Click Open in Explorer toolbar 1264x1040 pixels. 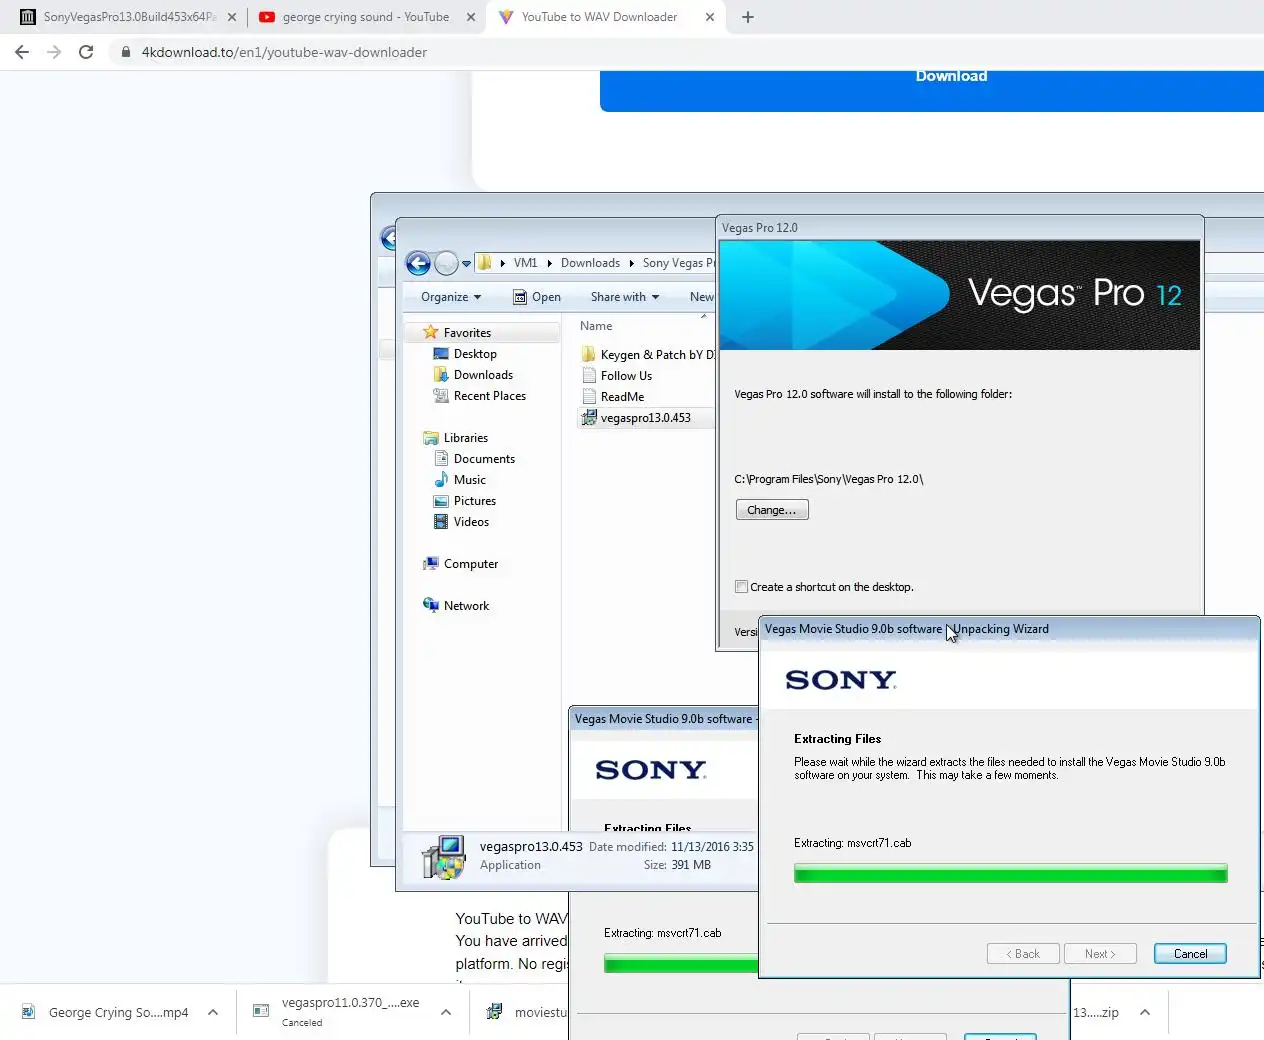click(x=537, y=297)
